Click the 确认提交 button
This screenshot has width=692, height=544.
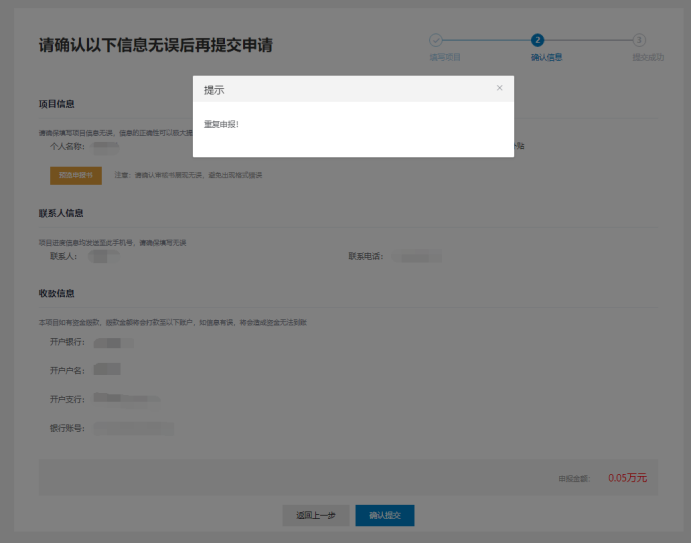(x=385, y=515)
